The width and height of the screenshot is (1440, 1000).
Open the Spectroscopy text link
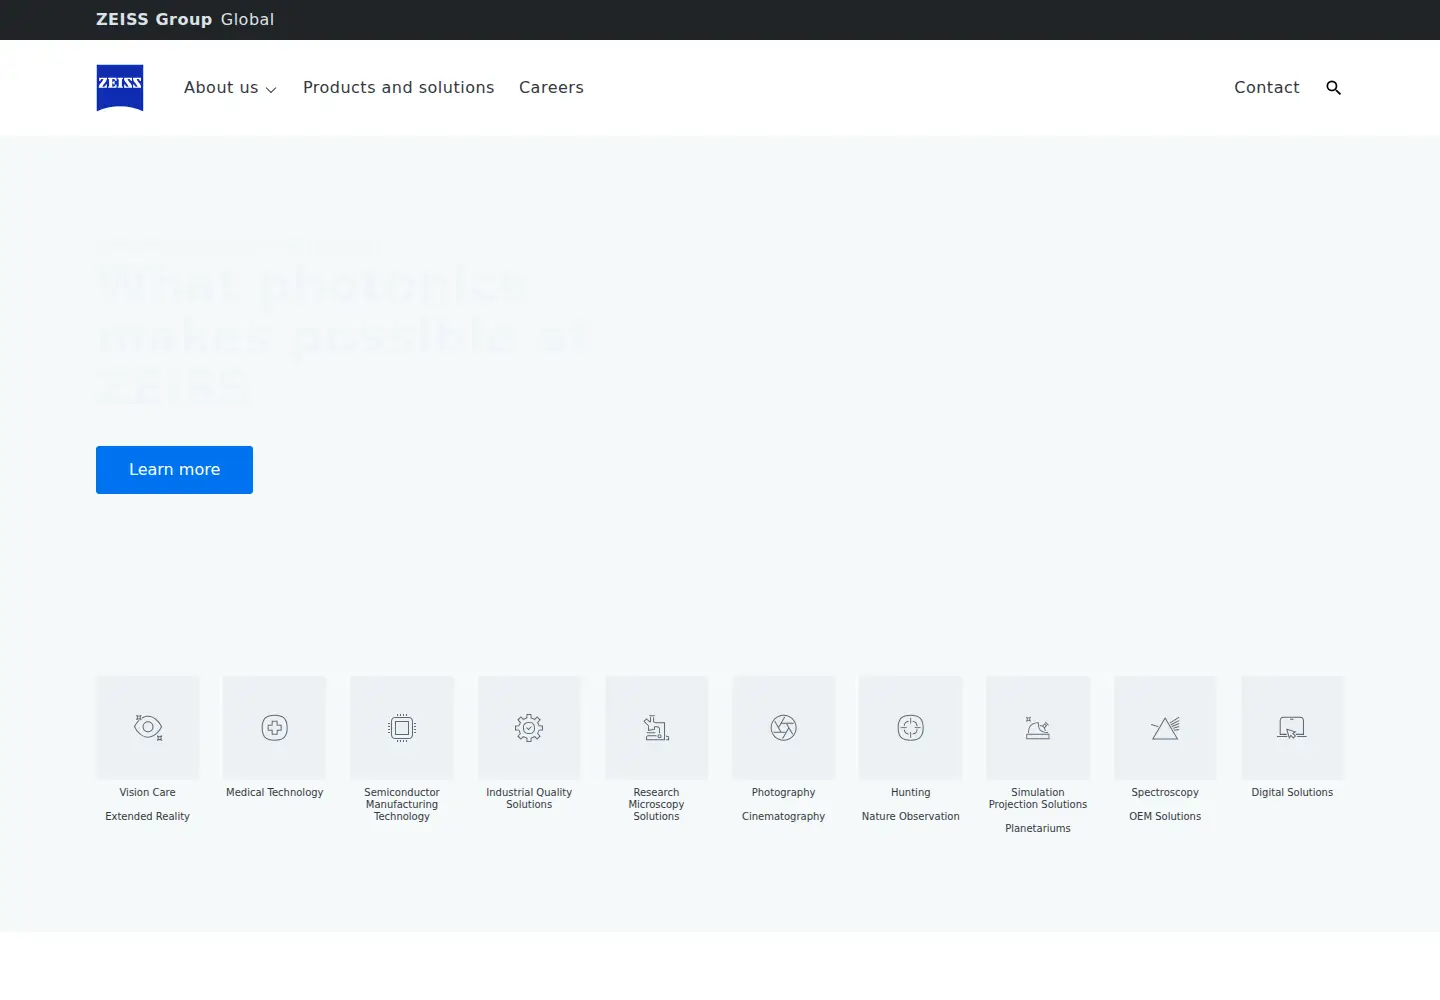[1165, 792]
